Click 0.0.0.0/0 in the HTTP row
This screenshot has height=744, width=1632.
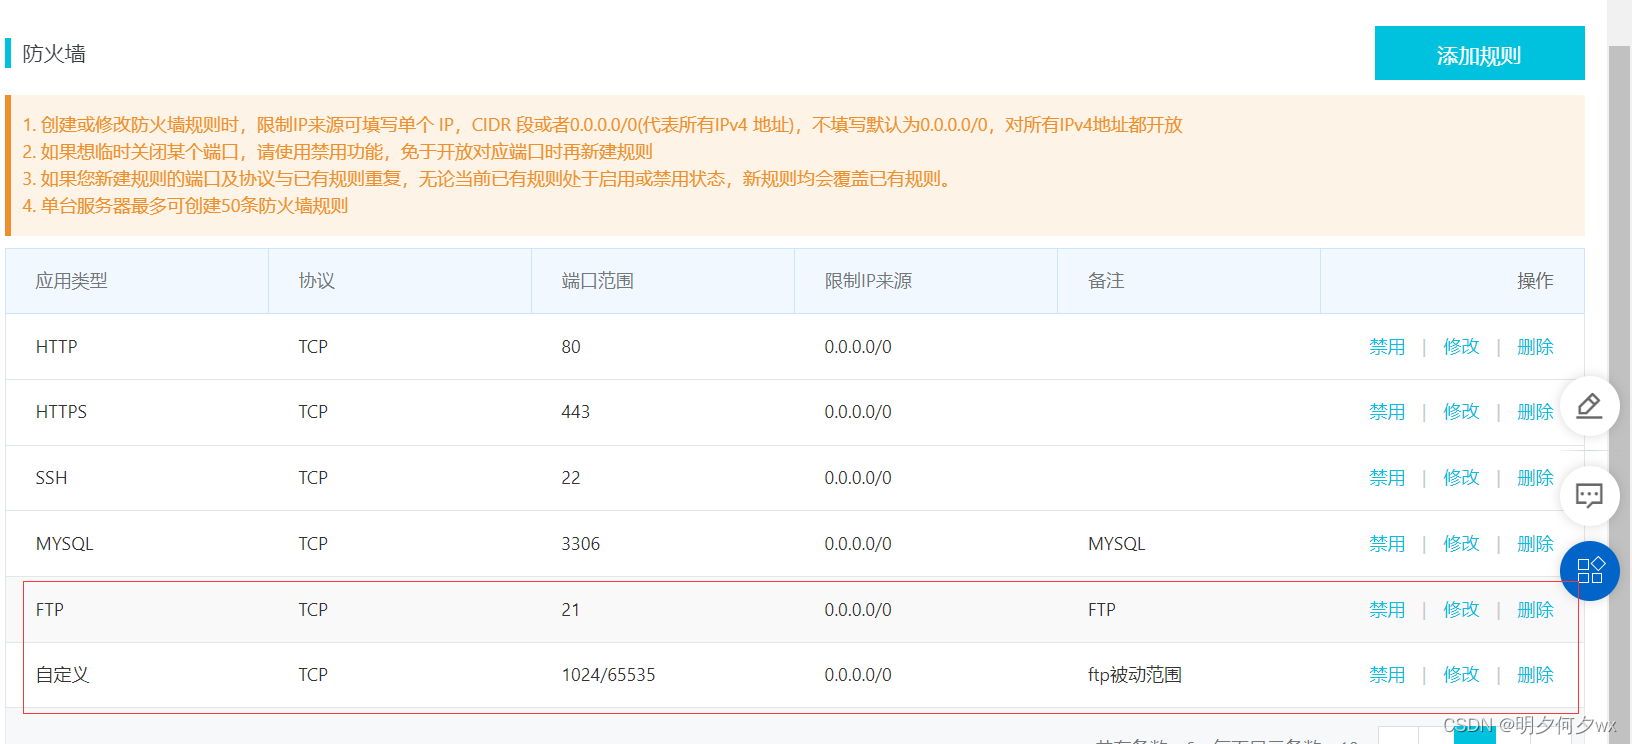(858, 347)
